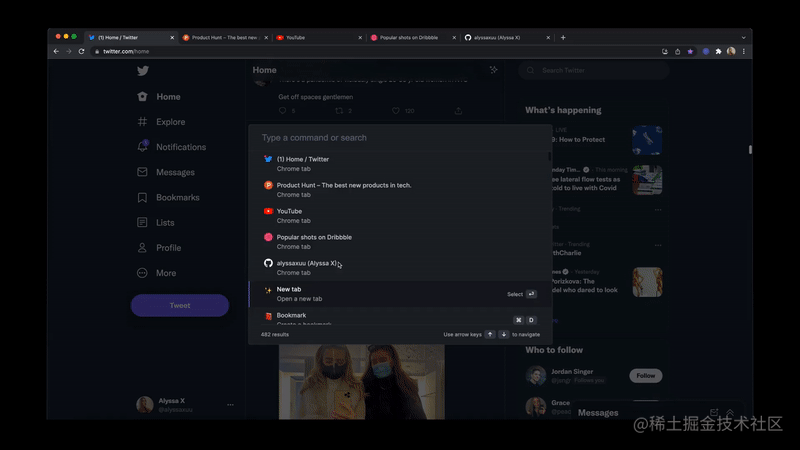Like the tweet with heart icon
The image size is (800, 450).
[395, 111]
